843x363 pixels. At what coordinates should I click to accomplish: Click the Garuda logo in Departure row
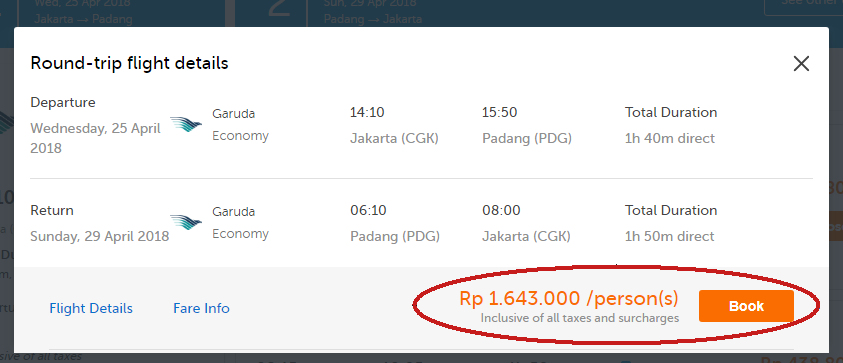click(x=186, y=124)
